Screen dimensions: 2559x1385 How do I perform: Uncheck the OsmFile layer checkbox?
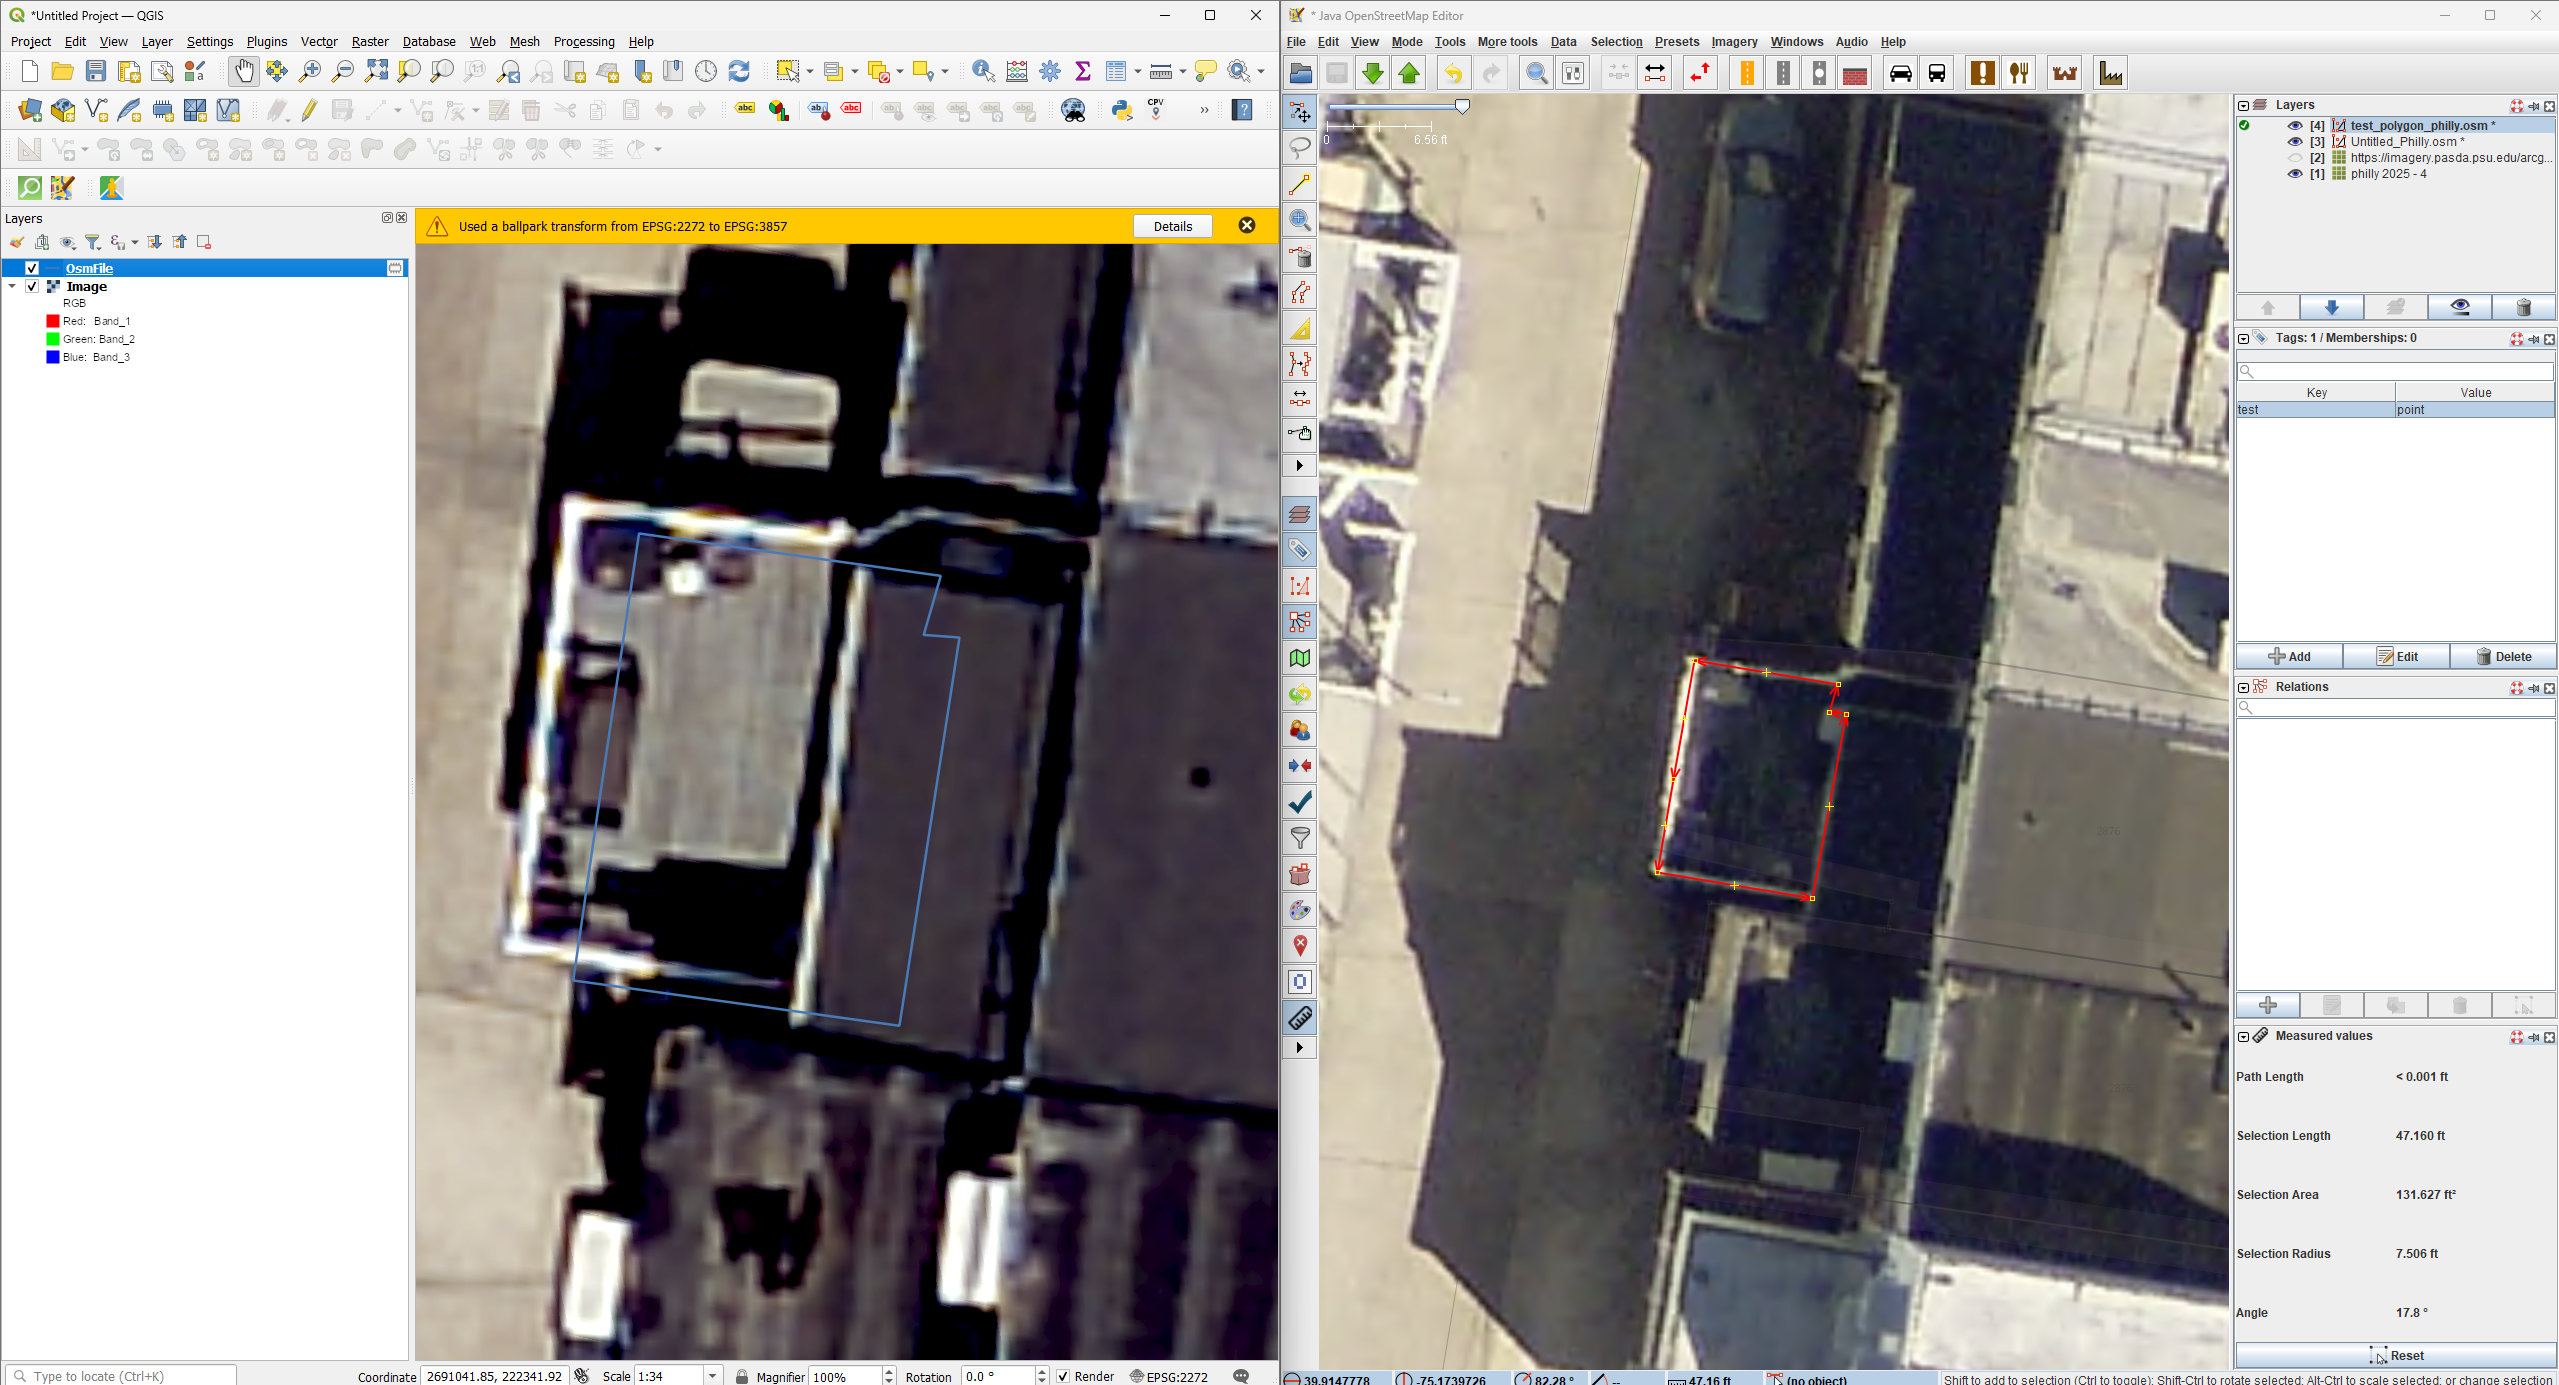(x=32, y=268)
